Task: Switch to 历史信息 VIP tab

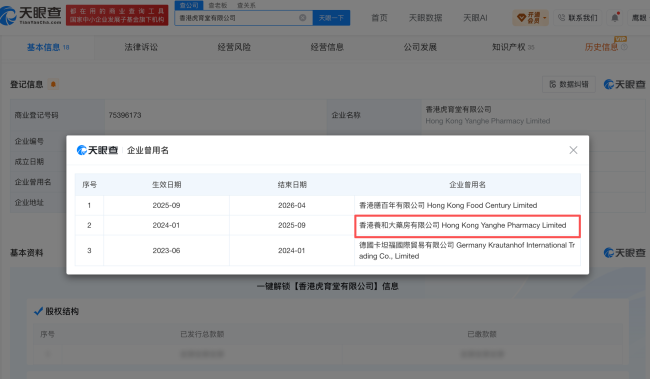Action: coord(606,47)
